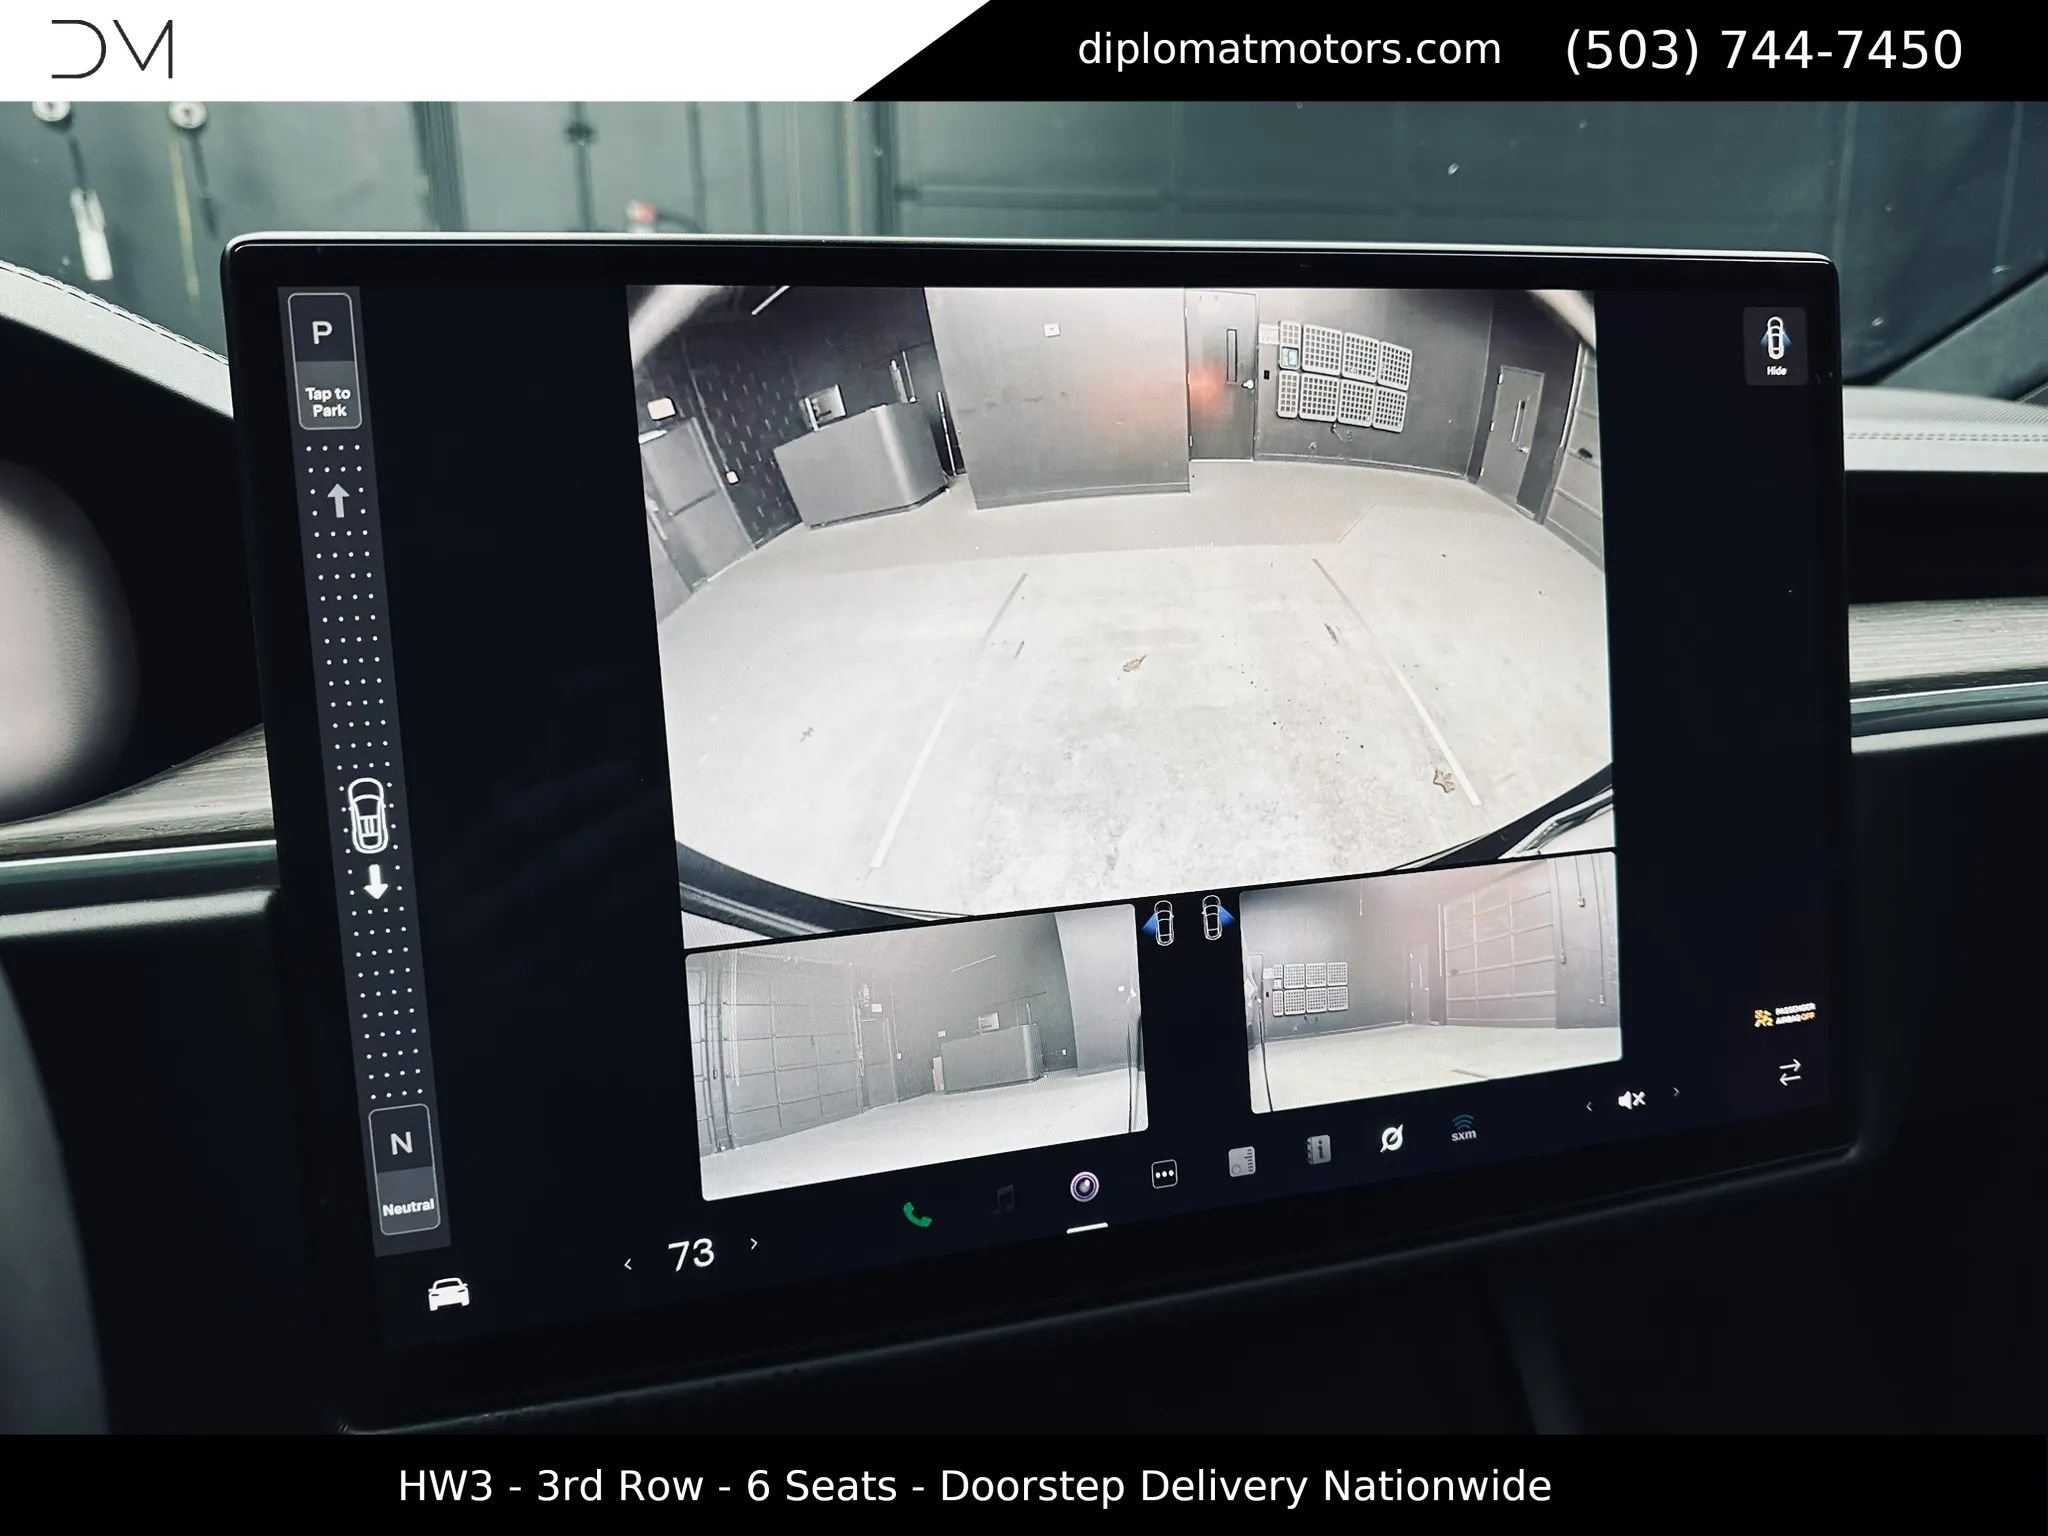Open the three-dots app launcher

click(x=1164, y=1173)
